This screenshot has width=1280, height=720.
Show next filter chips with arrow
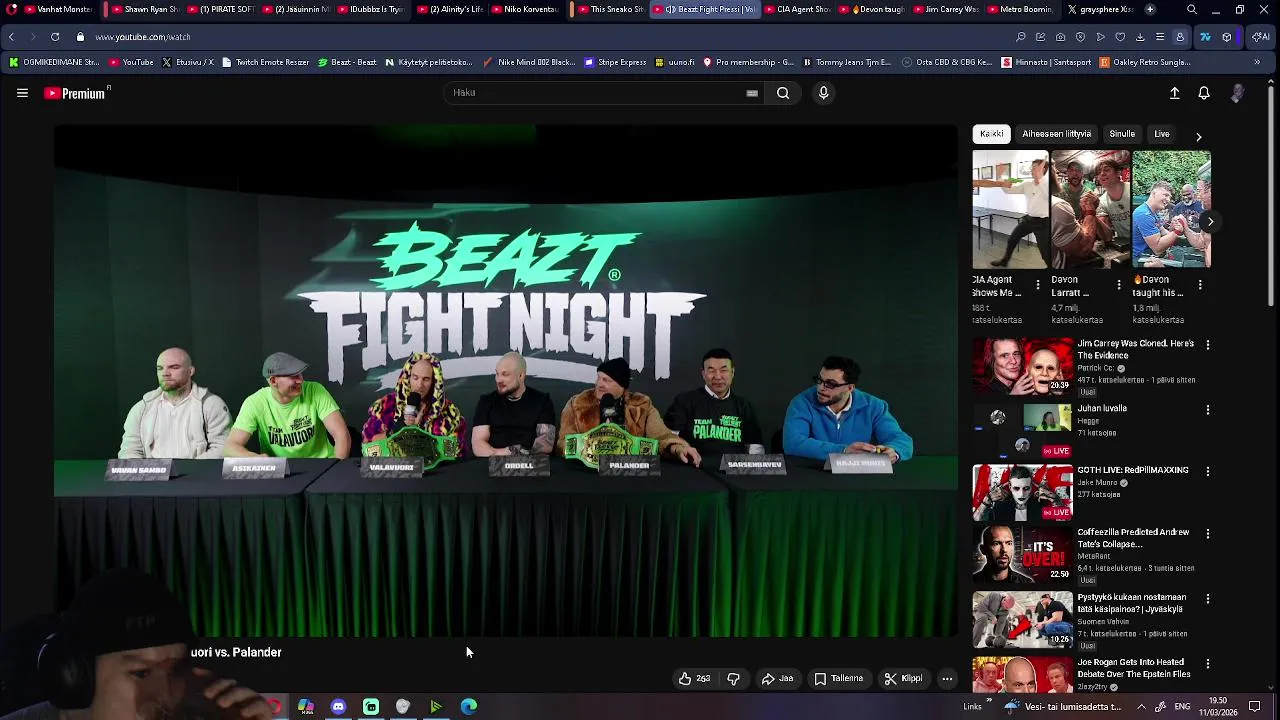pyautogui.click(x=1198, y=136)
